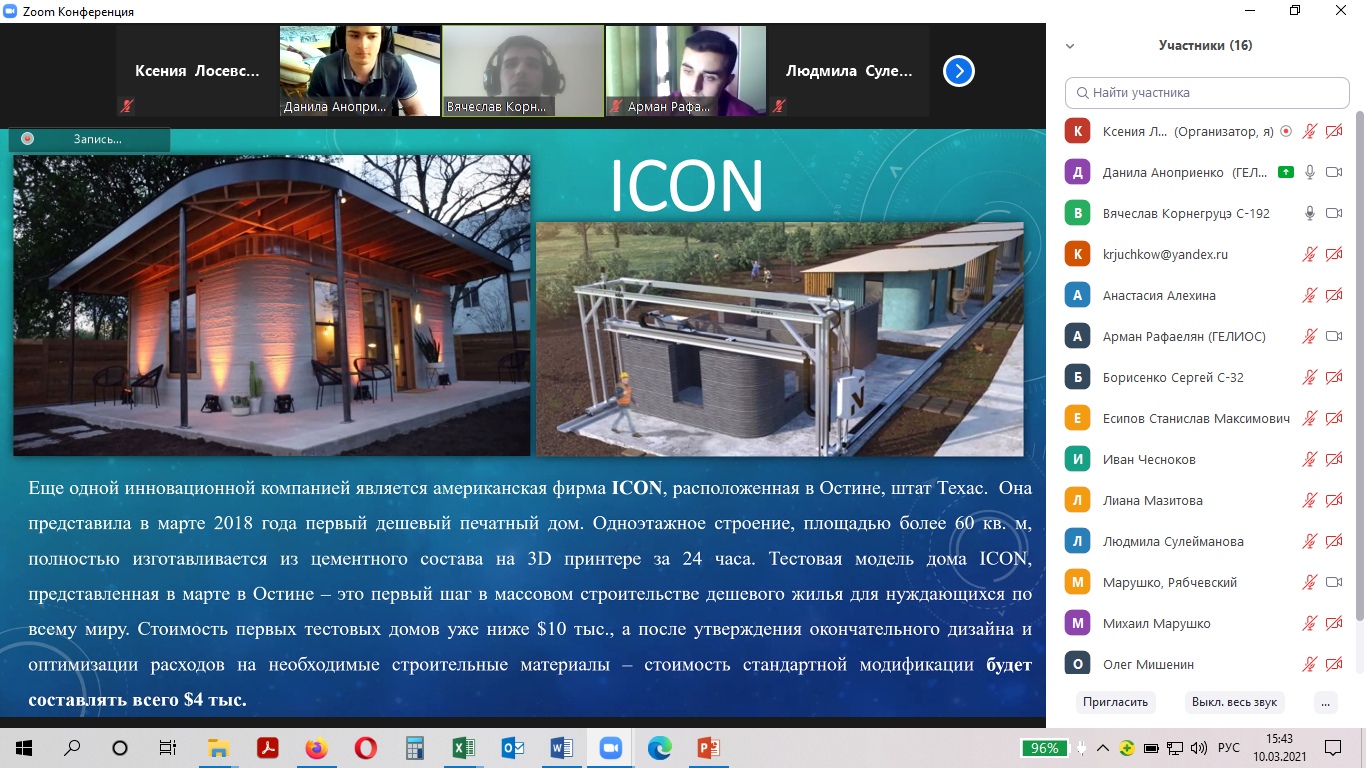
Task: Unmute Арман Рафаелян (ГЕЛИОС)
Action: pyautogui.click(x=1309, y=336)
